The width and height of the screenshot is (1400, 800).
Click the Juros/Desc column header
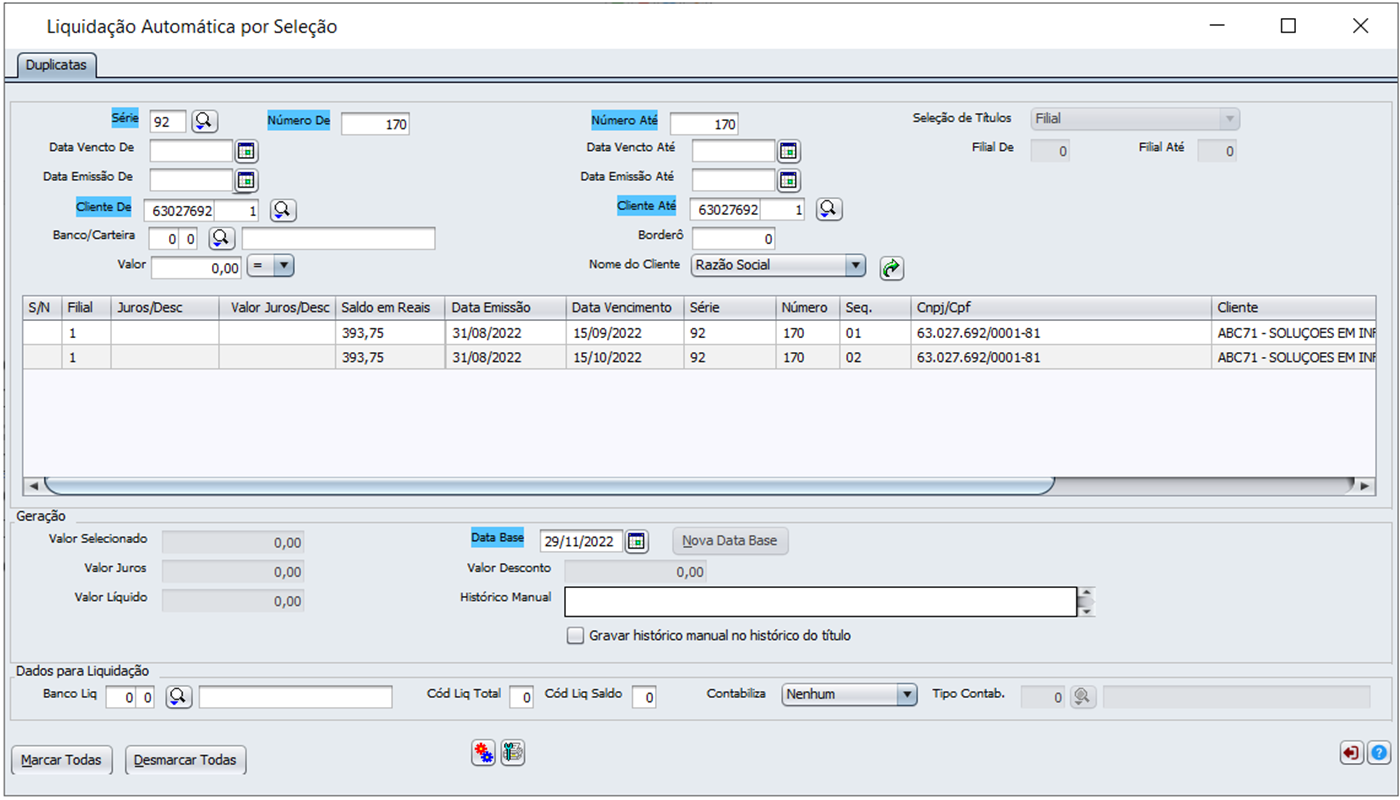coord(165,307)
